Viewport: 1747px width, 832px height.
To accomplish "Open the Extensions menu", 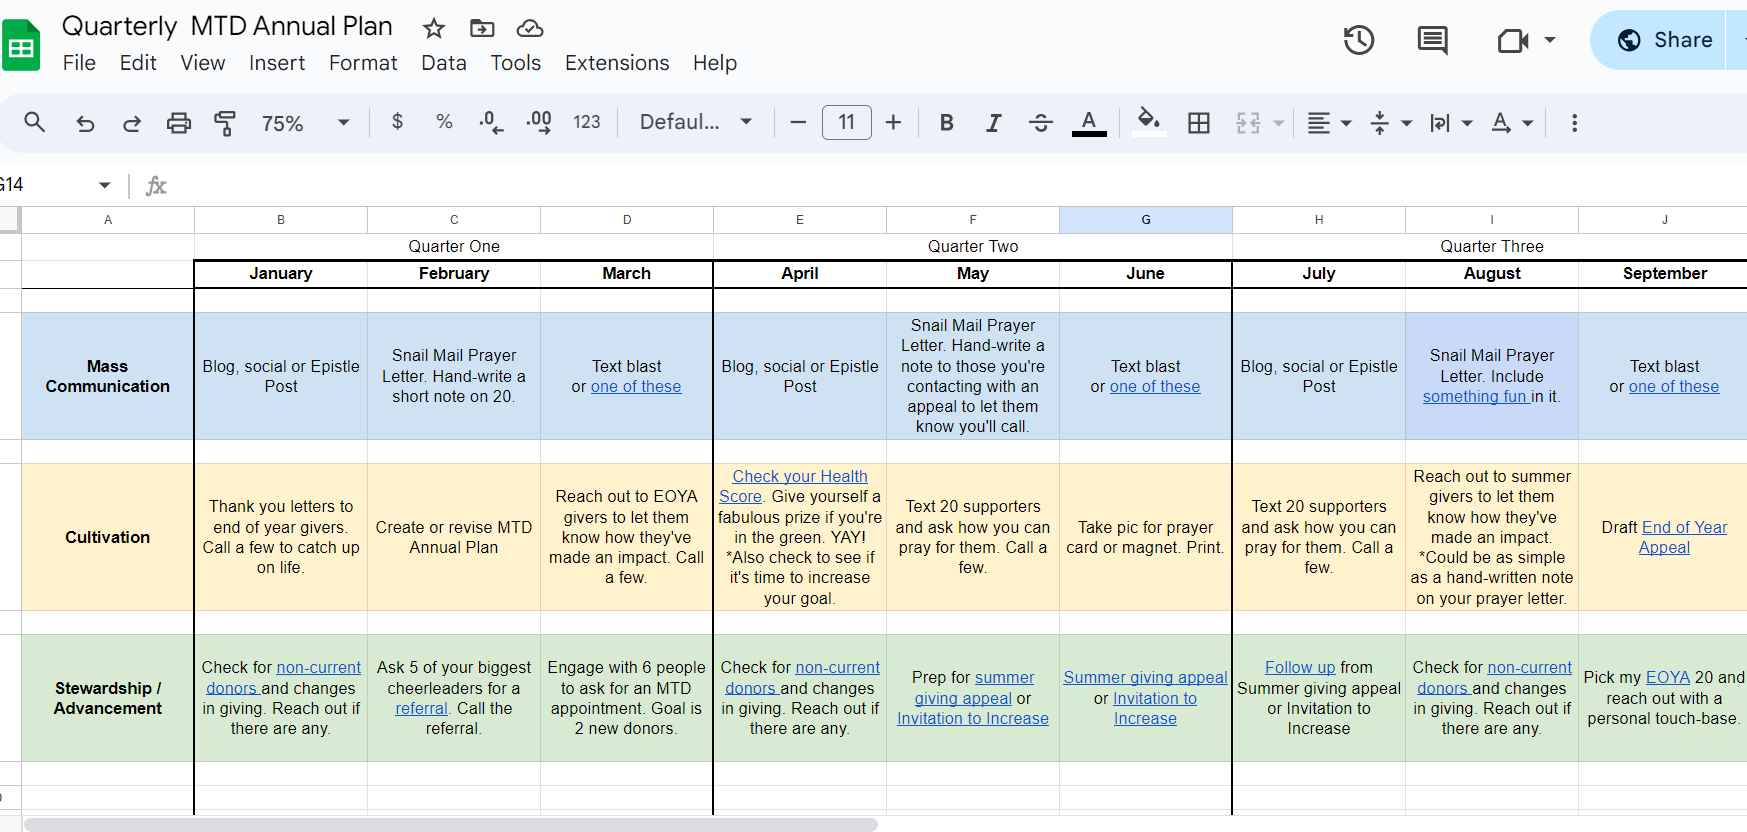I will click(617, 63).
